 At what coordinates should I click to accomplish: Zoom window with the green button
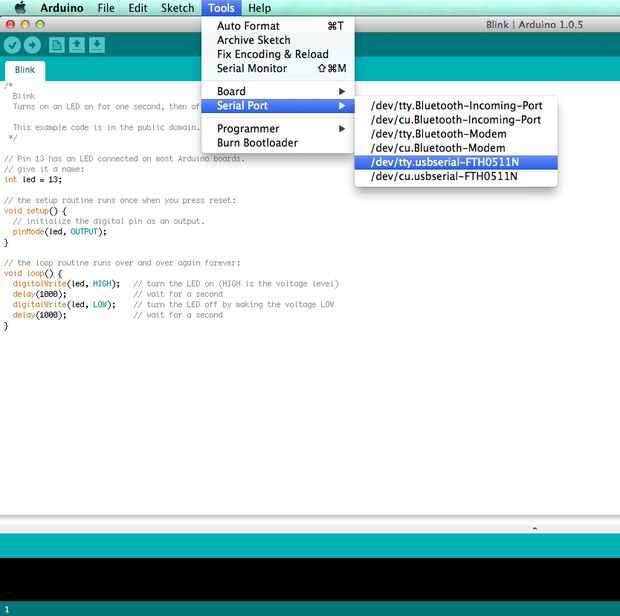click(x=40, y=25)
